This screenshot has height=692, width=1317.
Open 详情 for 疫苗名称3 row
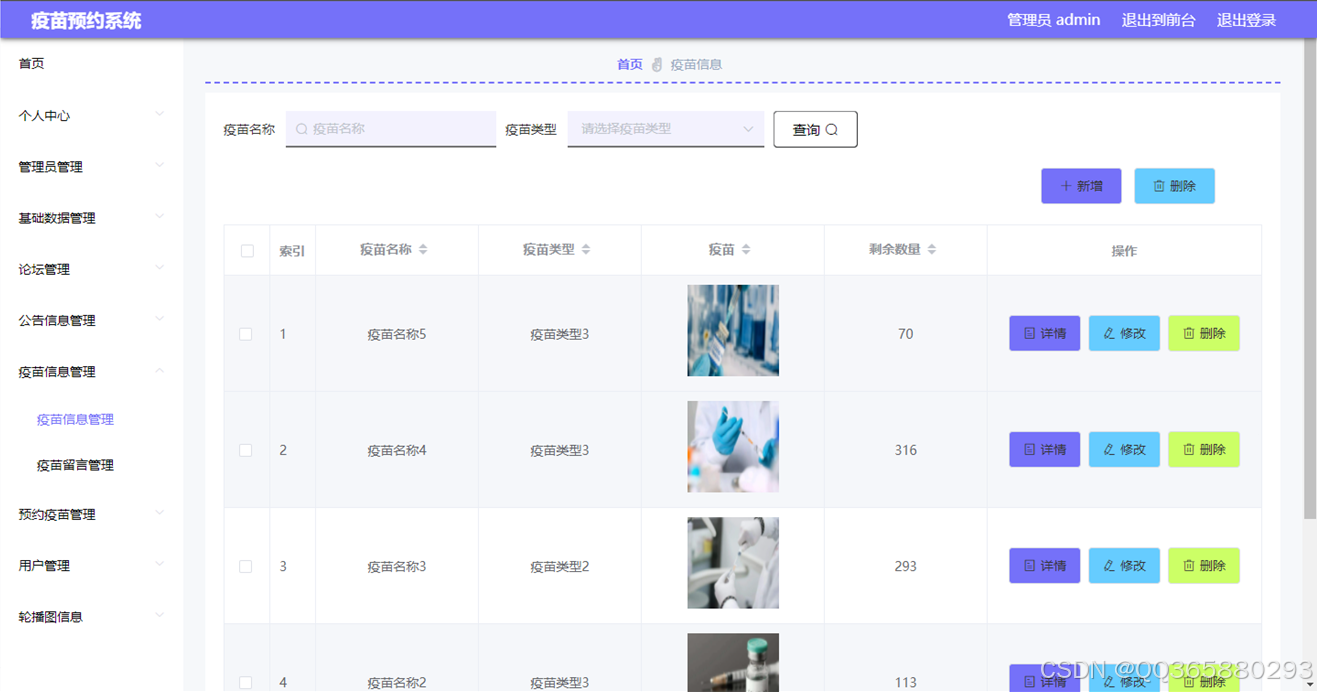pyautogui.click(x=1045, y=566)
